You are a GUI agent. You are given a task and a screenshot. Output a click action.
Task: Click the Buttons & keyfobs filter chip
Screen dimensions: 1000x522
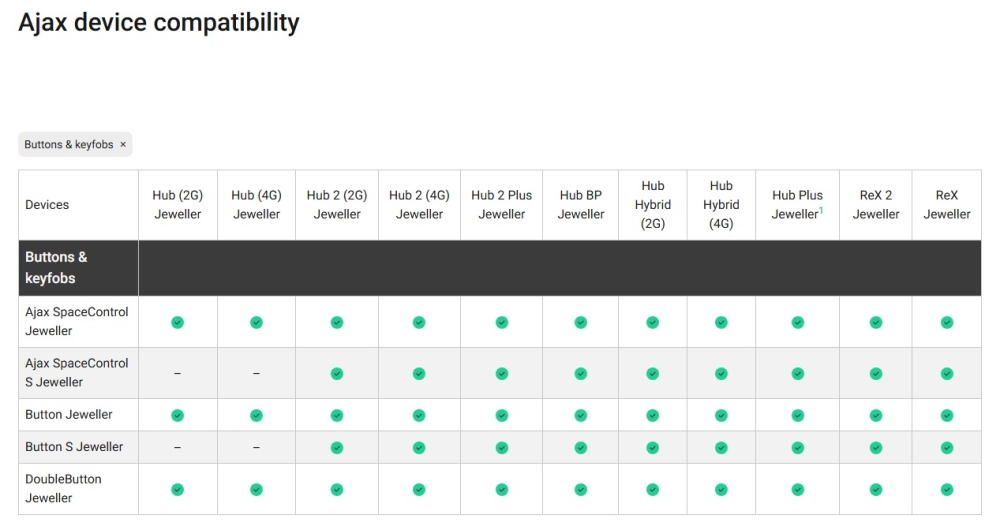click(x=69, y=145)
